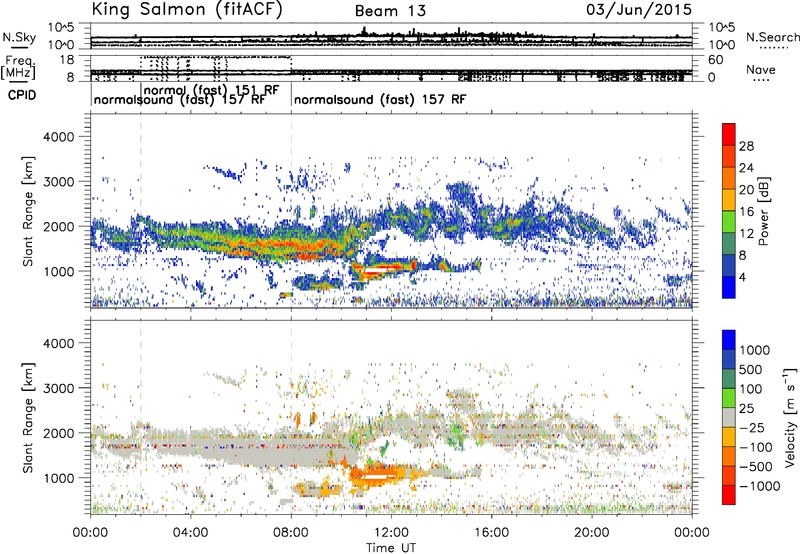Click the '4000' tick on power panel
This screenshot has height=554, width=800.
click(x=58, y=137)
